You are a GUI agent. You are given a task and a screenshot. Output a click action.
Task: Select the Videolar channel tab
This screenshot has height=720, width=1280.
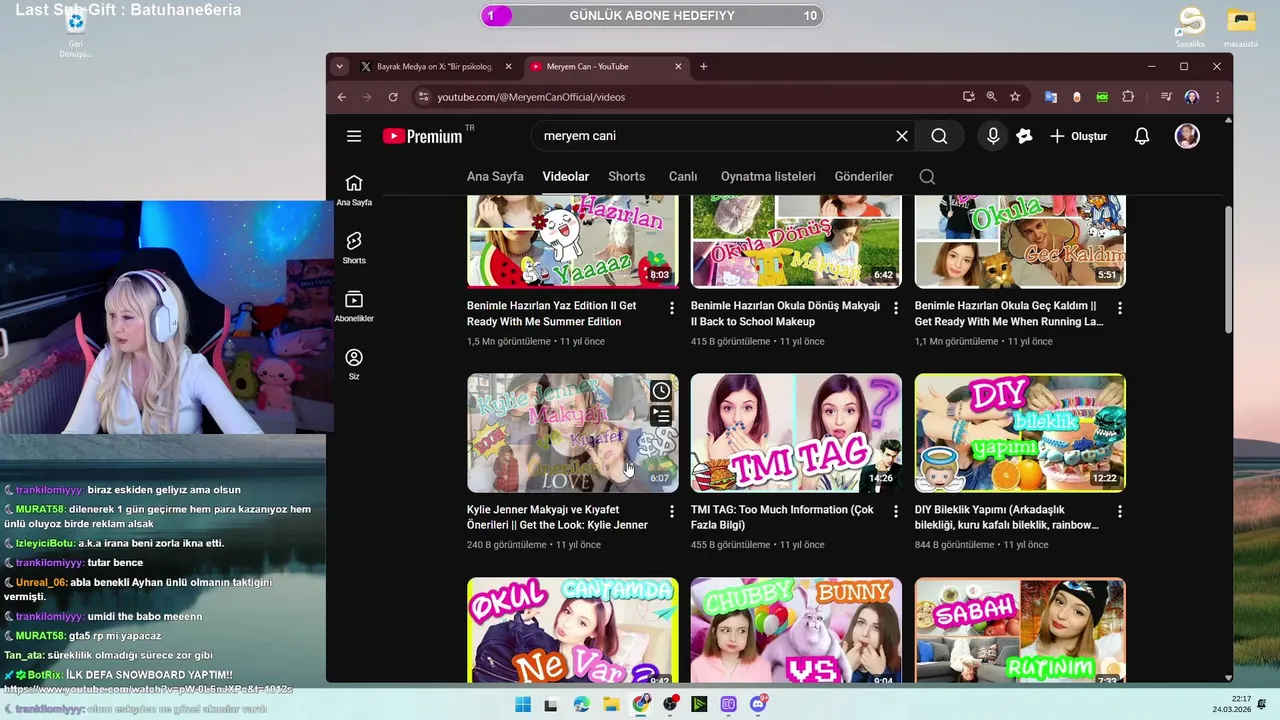click(566, 177)
